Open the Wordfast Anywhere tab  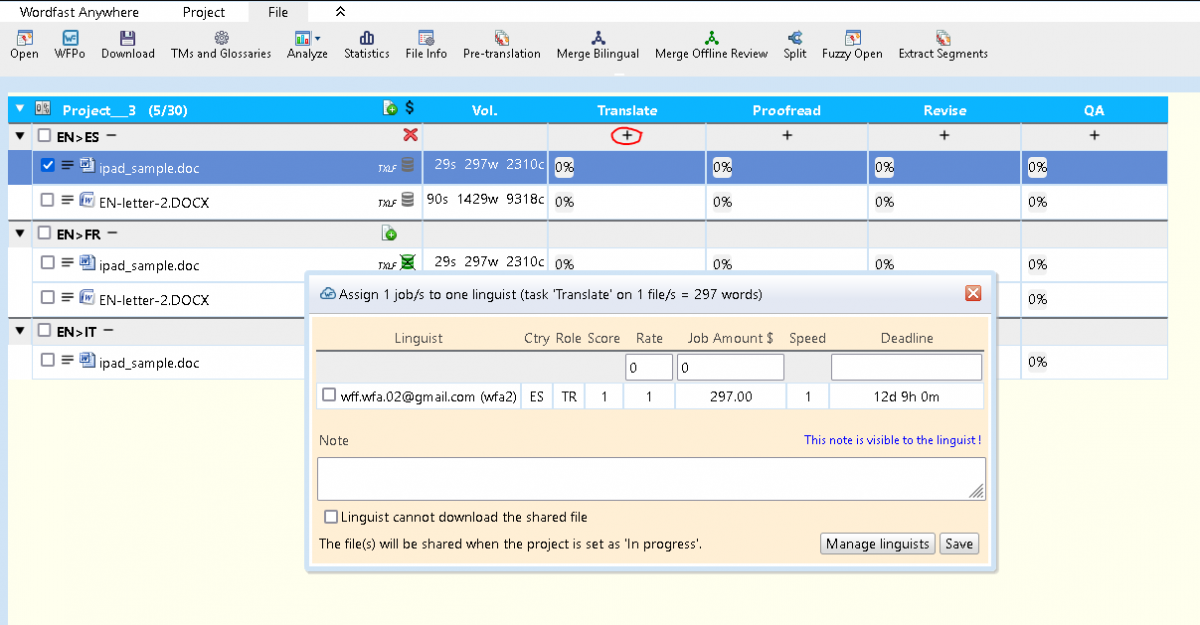79,12
